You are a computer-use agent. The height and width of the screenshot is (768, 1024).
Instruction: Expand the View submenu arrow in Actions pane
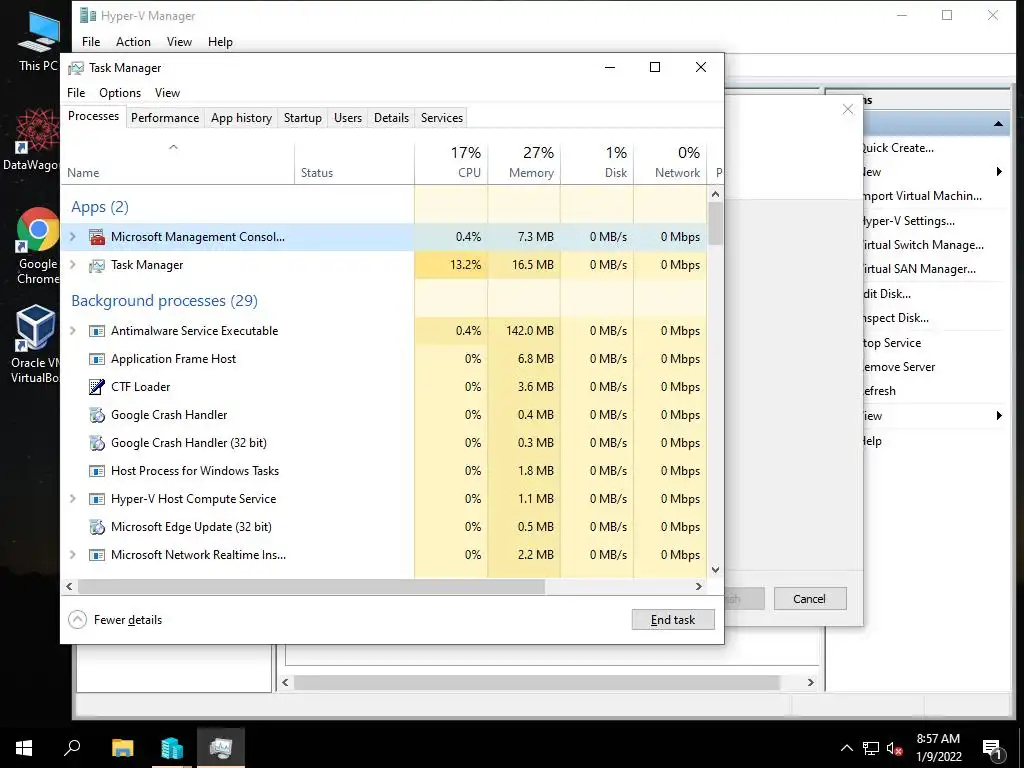[999, 416]
